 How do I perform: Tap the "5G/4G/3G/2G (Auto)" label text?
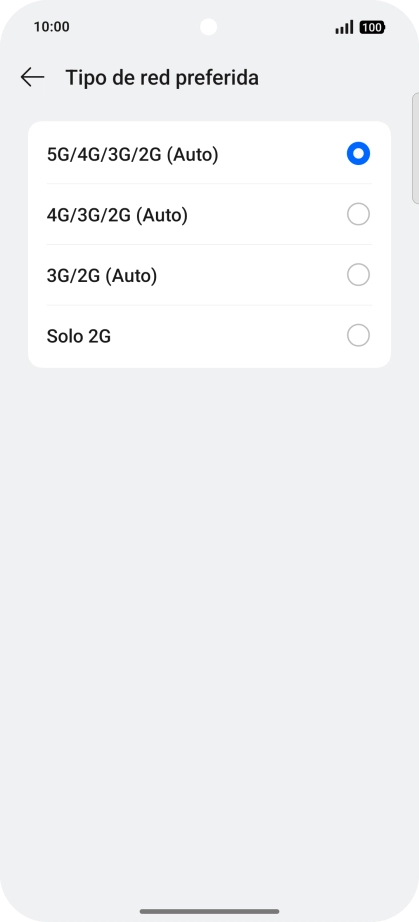(x=132, y=155)
